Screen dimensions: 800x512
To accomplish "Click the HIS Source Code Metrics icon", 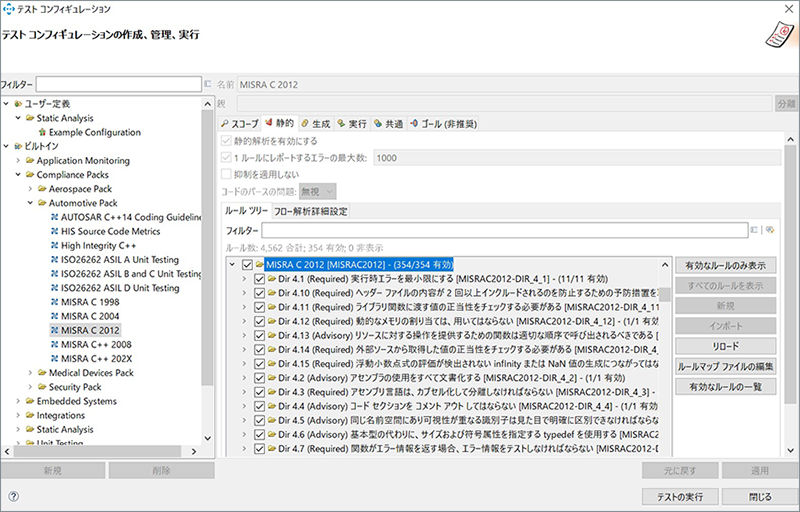I will 55,232.
